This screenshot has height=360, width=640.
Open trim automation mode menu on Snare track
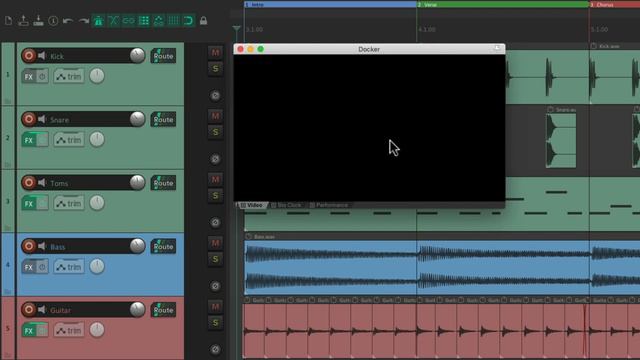pyautogui.click(x=69, y=140)
